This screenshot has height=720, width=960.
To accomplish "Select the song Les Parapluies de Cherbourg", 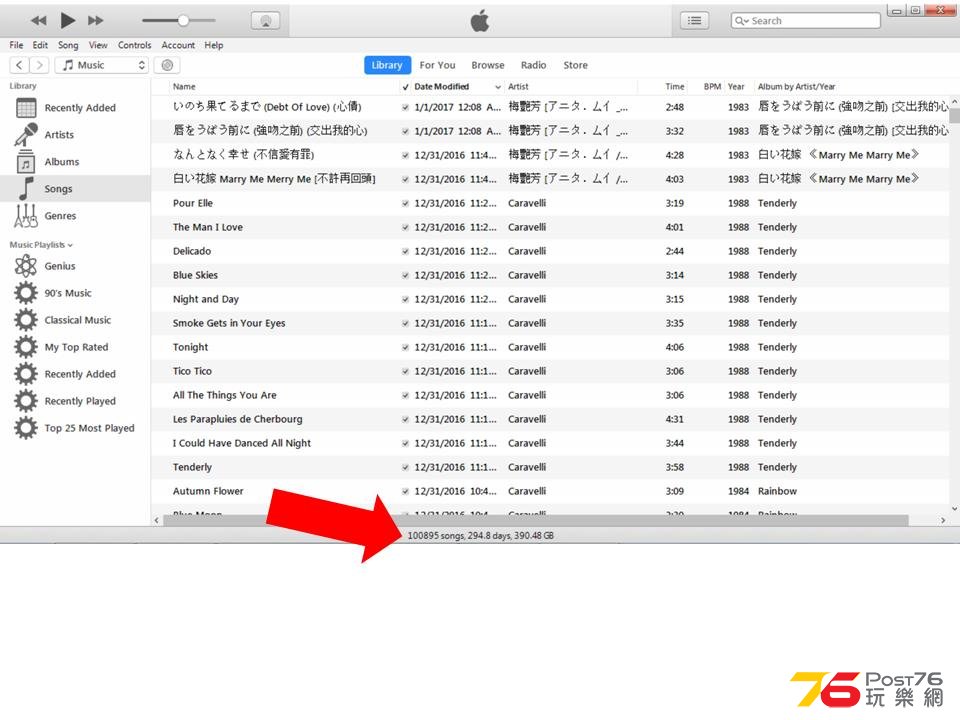I will (238, 419).
